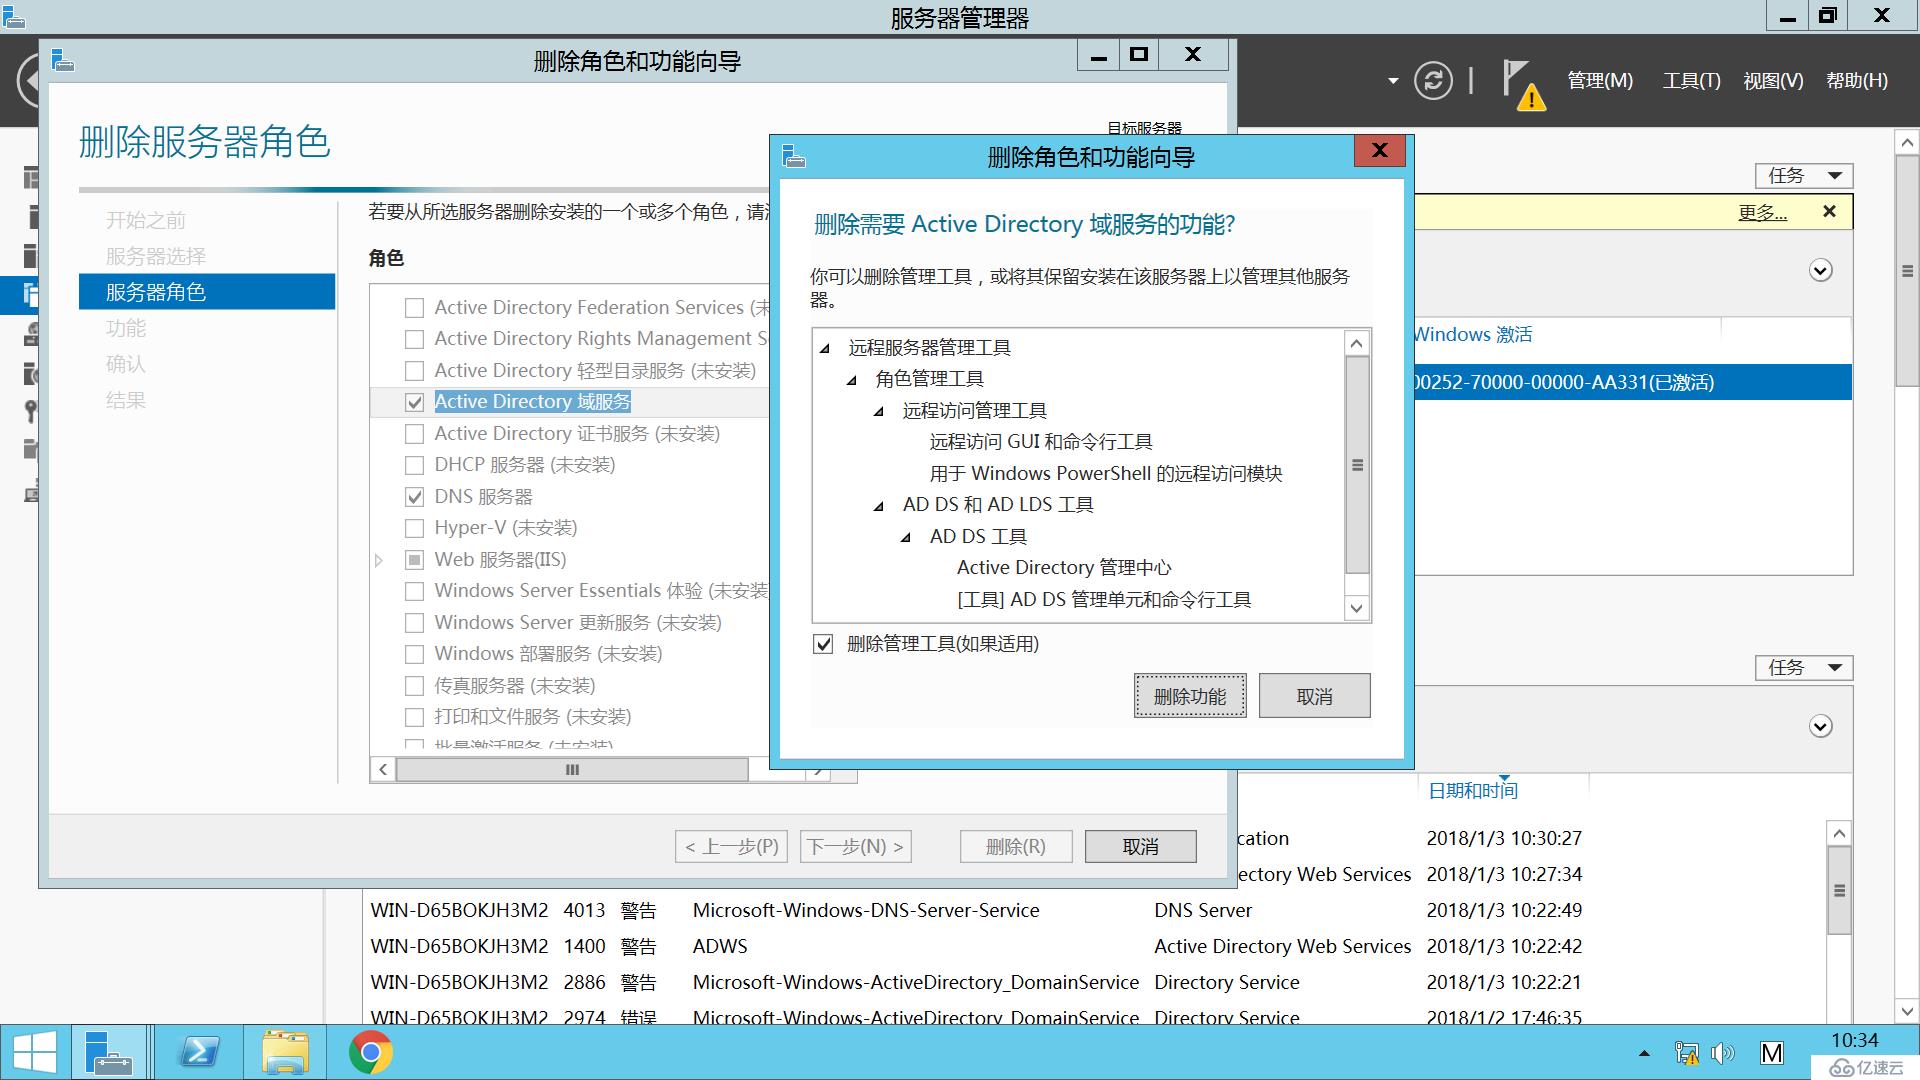This screenshot has height=1080, width=1920.
Task: Collapse 远程访问管理工具 tree node
Action: click(x=879, y=411)
